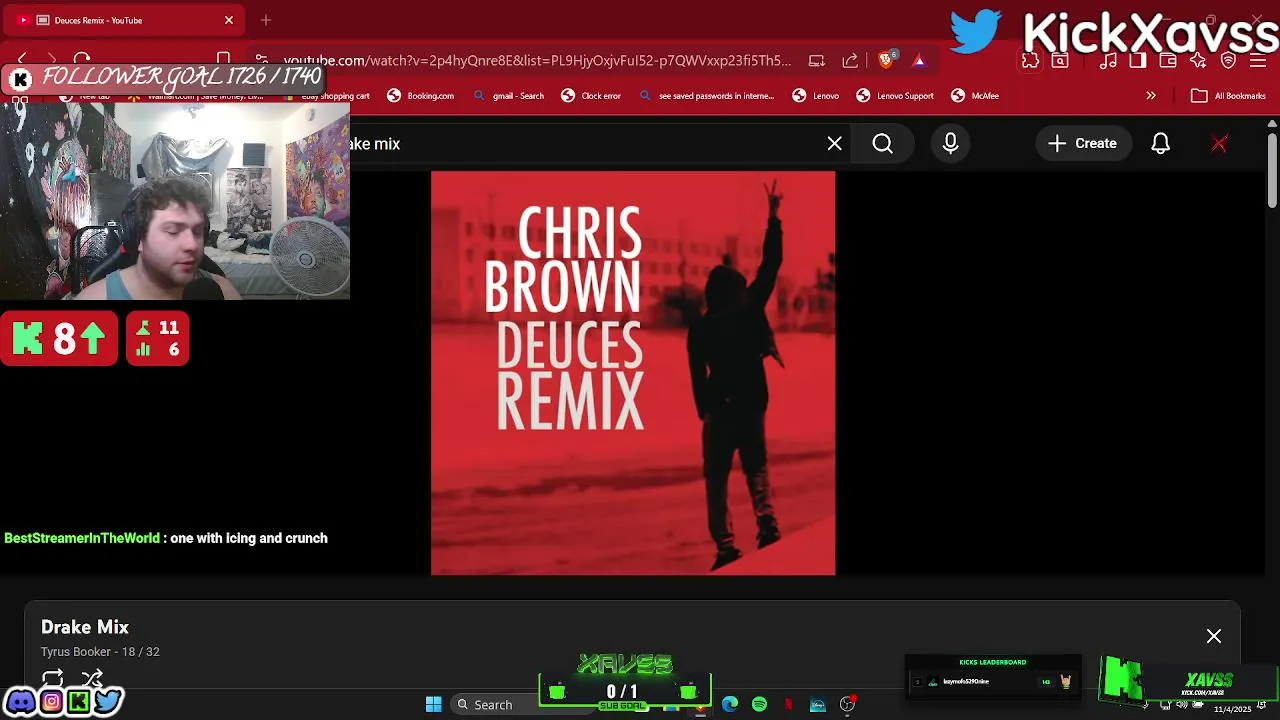
Task: Open the Brave VPN shield icon
Action: (1228, 61)
